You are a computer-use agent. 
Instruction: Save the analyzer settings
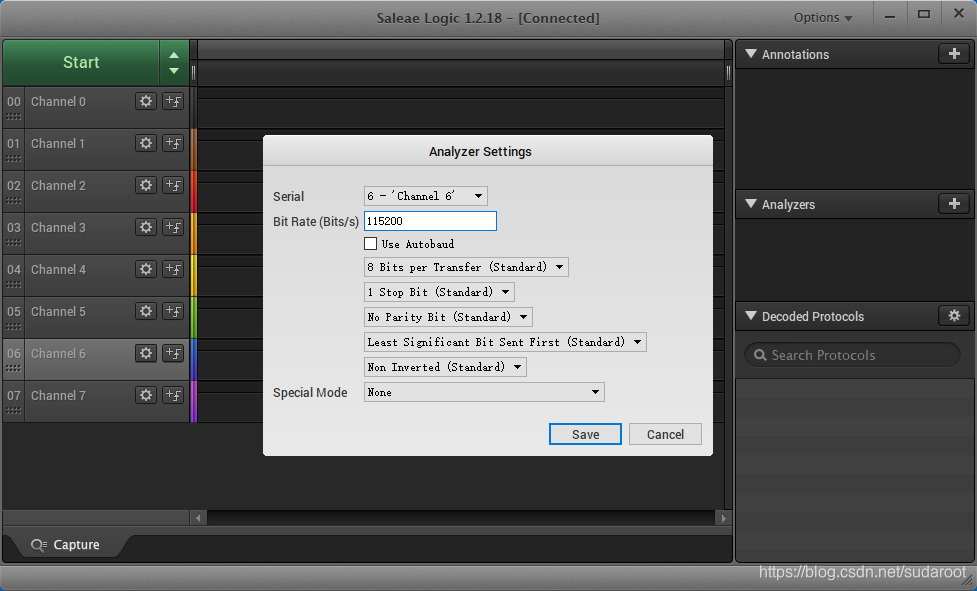(585, 434)
